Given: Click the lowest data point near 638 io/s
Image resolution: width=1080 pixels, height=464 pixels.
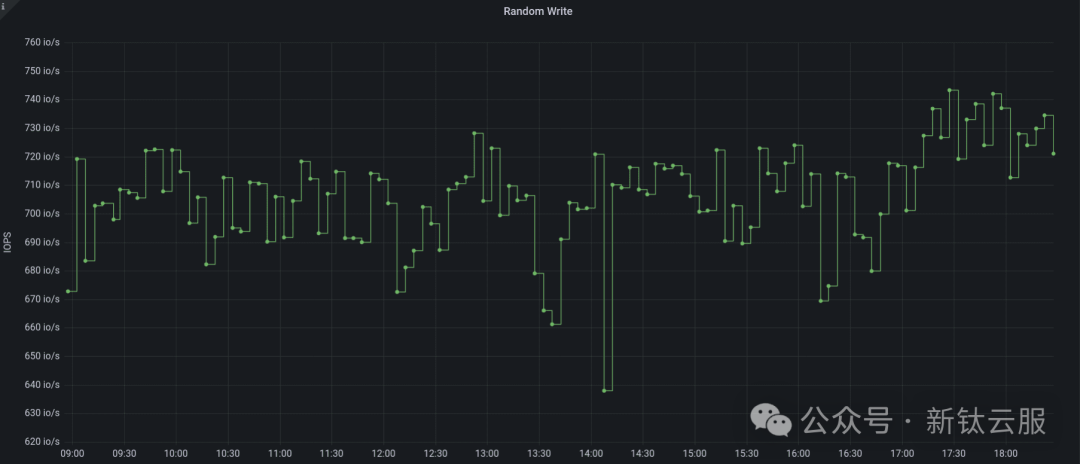Looking at the screenshot, I should [x=604, y=390].
